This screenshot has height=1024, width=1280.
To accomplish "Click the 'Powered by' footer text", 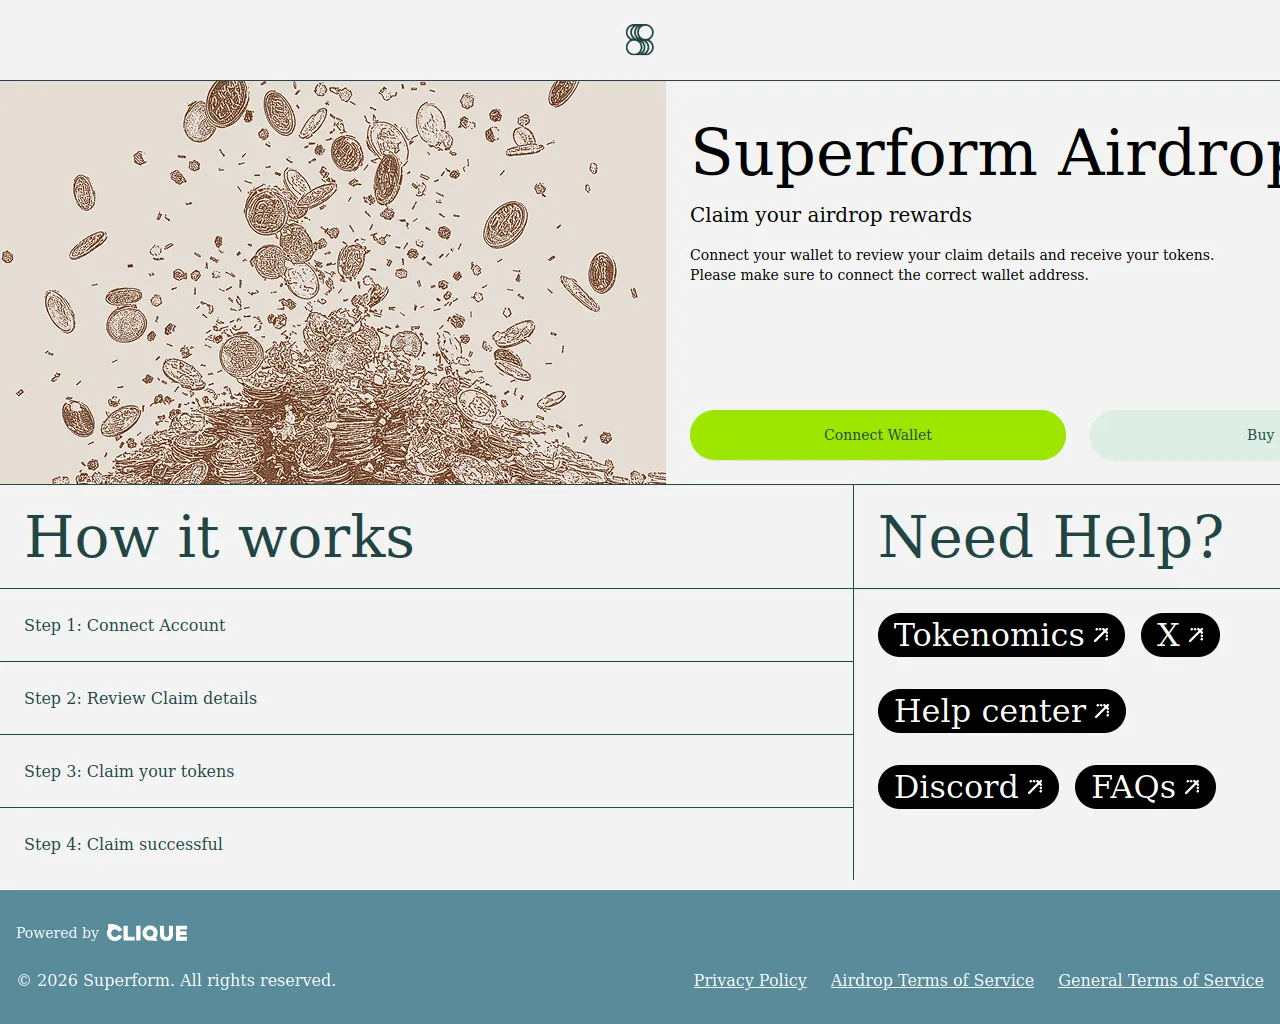I will pos(57,933).
